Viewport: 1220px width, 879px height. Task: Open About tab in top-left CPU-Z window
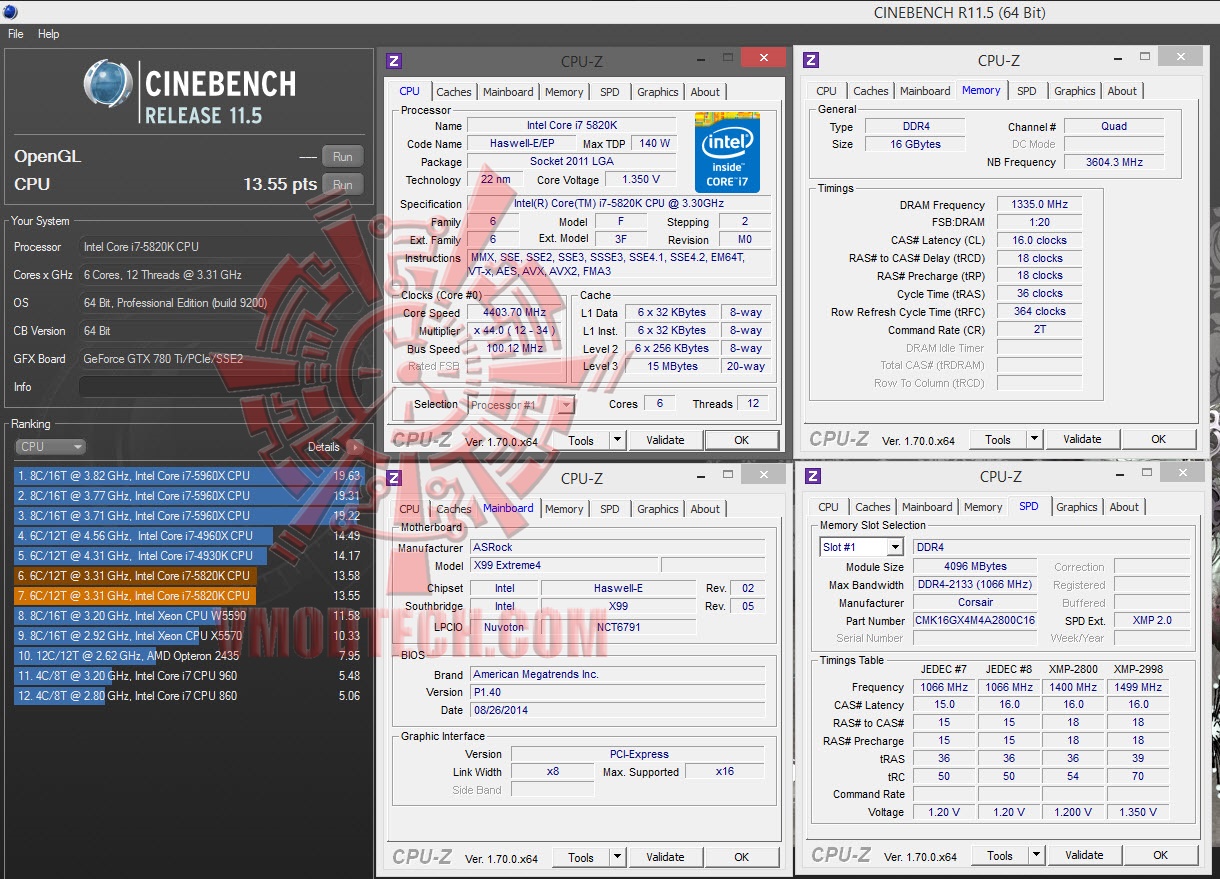point(705,92)
